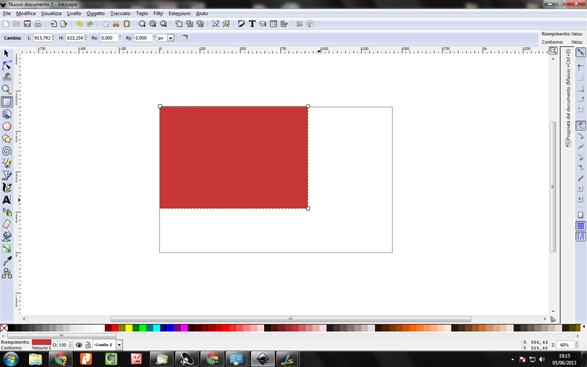Screen dimensions: 587x367
Task: Open the Oggetto menu
Action: pyautogui.click(x=96, y=13)
